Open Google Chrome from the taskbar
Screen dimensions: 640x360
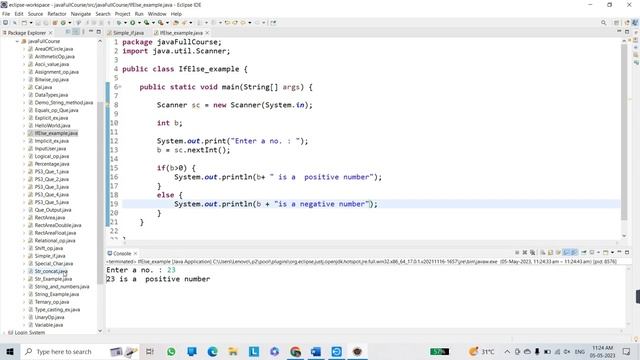(x=296, y=351)
